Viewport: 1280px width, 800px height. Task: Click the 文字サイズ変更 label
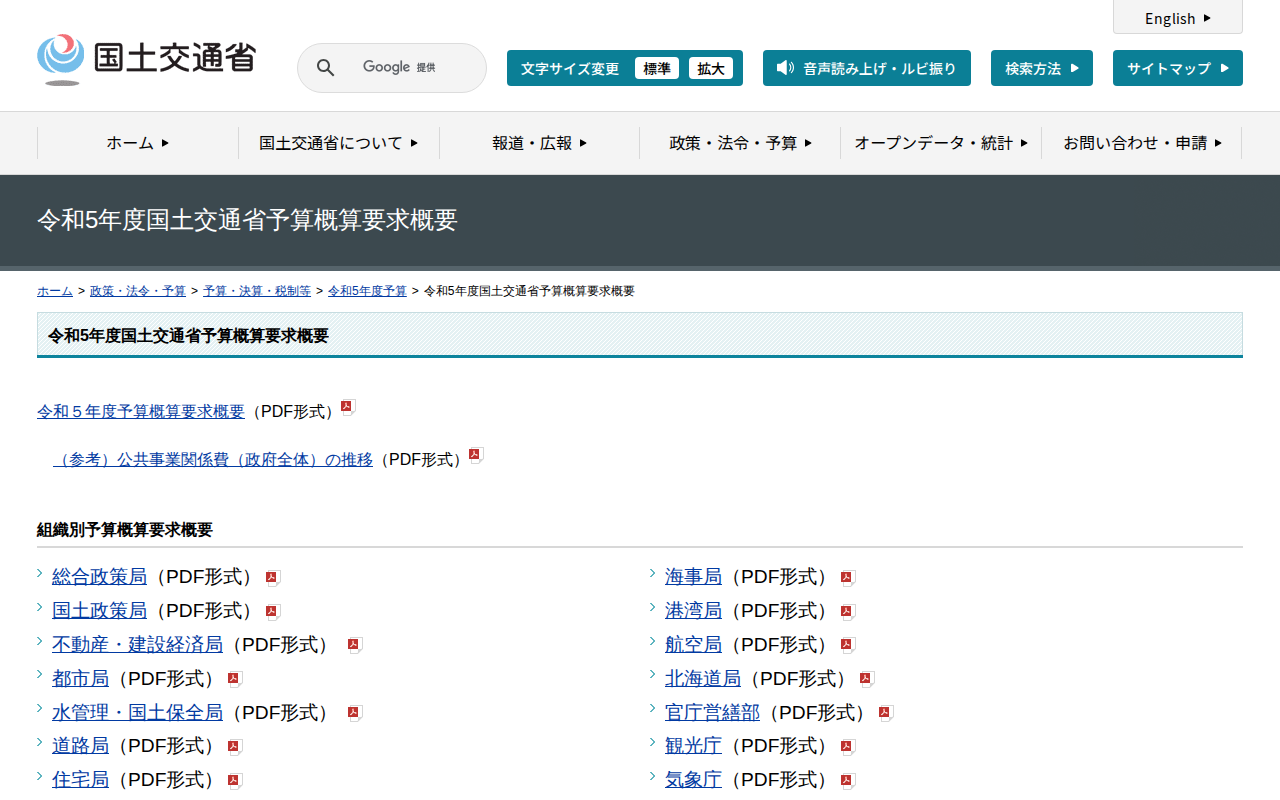[x=570, y=68]
